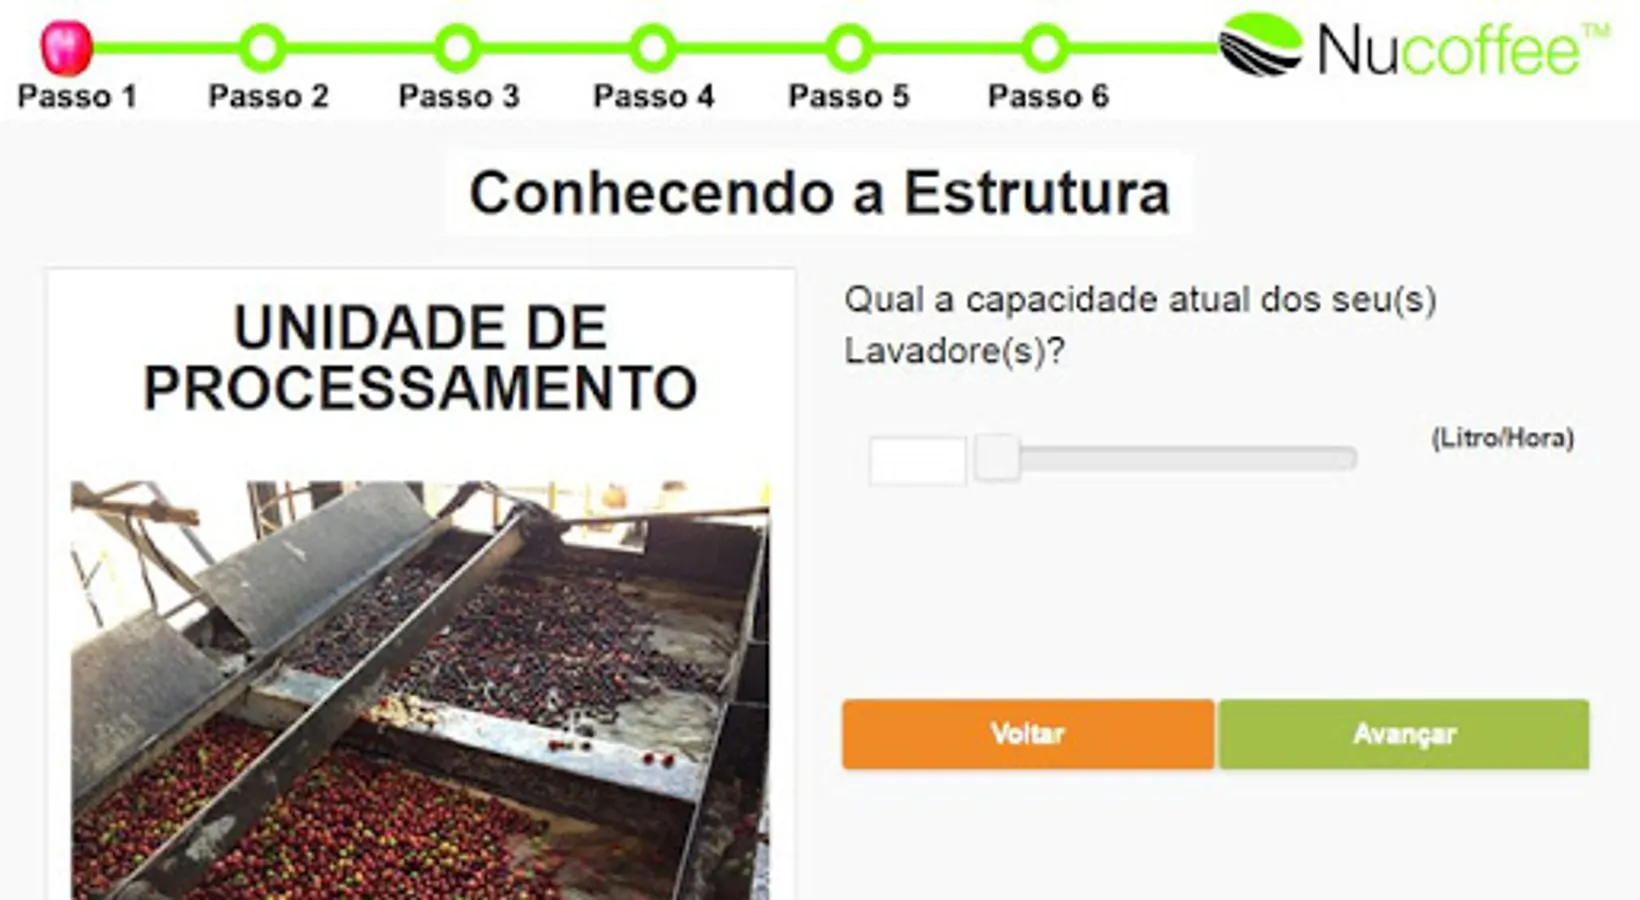
Task: Click the Litro/Hora capacity slider handle
Action: [x=997, y=458]
